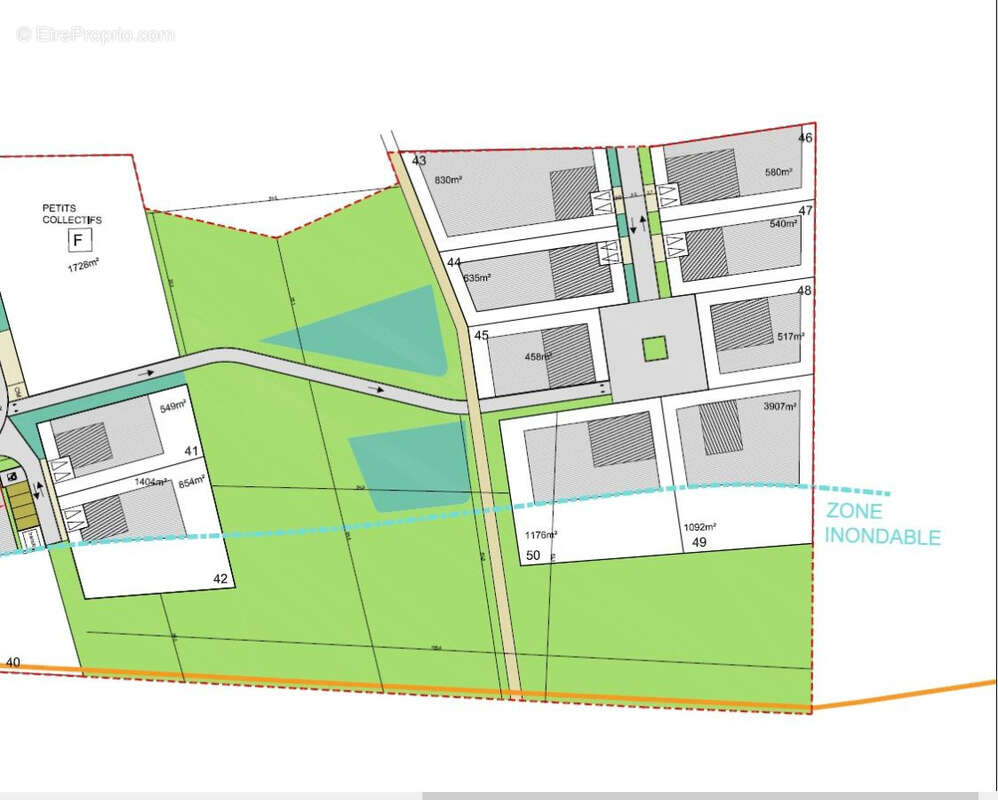Click lot number 44
998x800 pixels.
(x=454, y=262)
